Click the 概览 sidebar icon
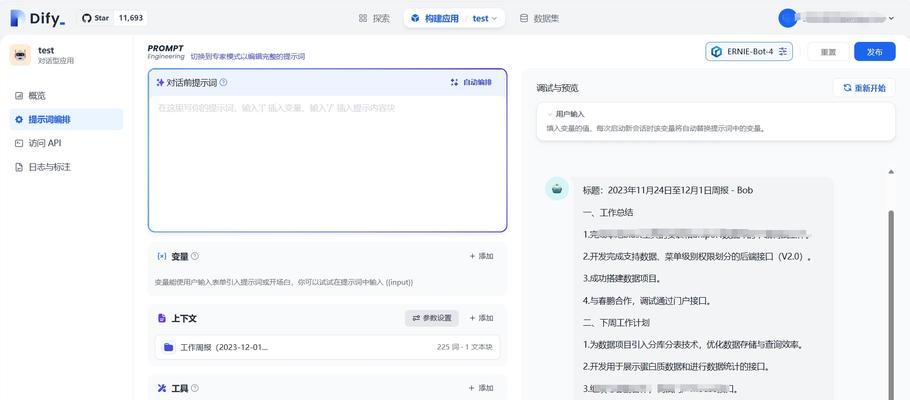 (19, 96)
